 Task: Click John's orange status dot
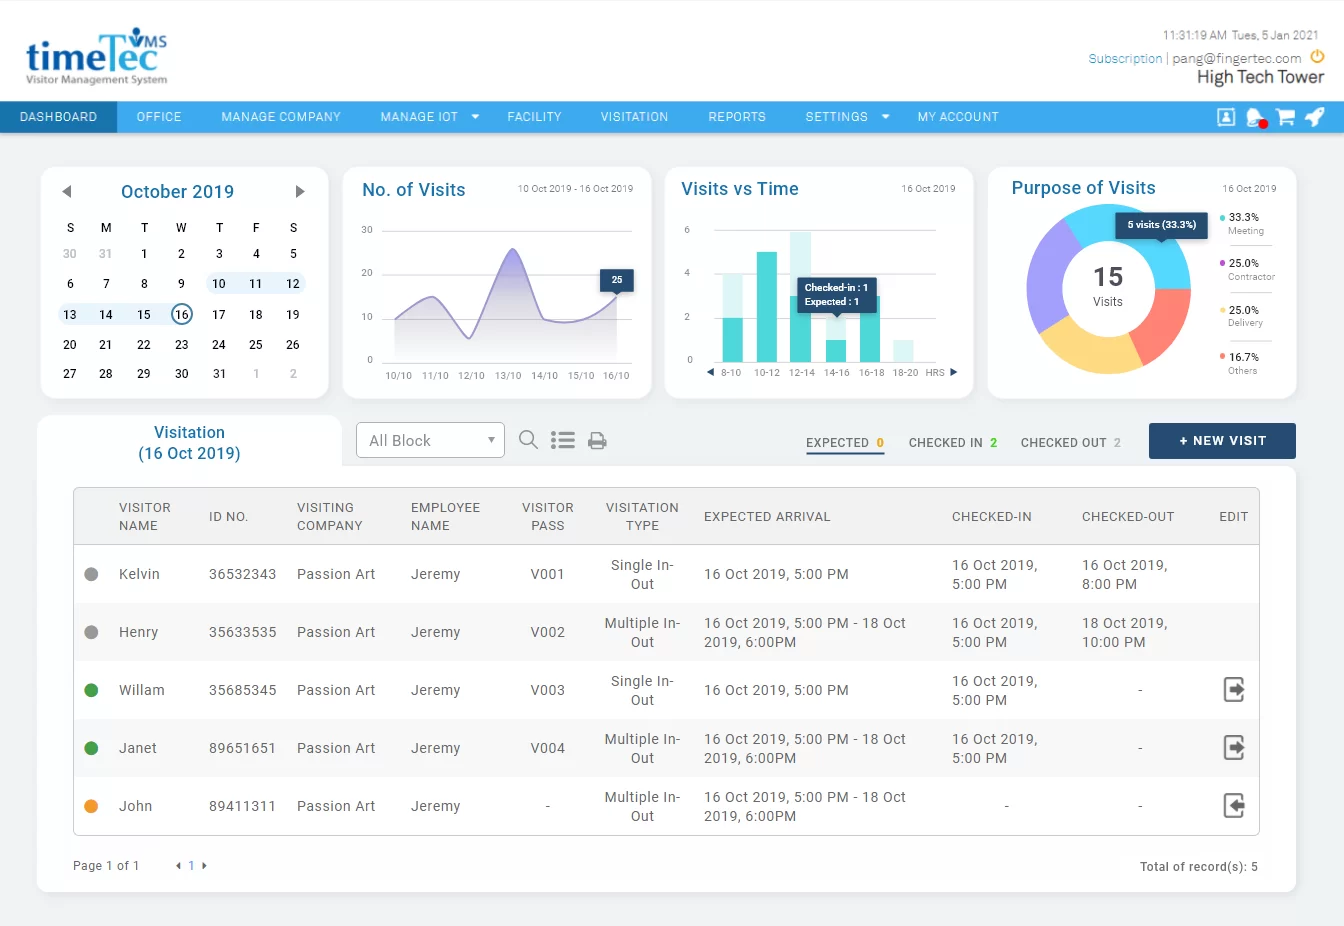pyautogui.click(x=91, y=806)
